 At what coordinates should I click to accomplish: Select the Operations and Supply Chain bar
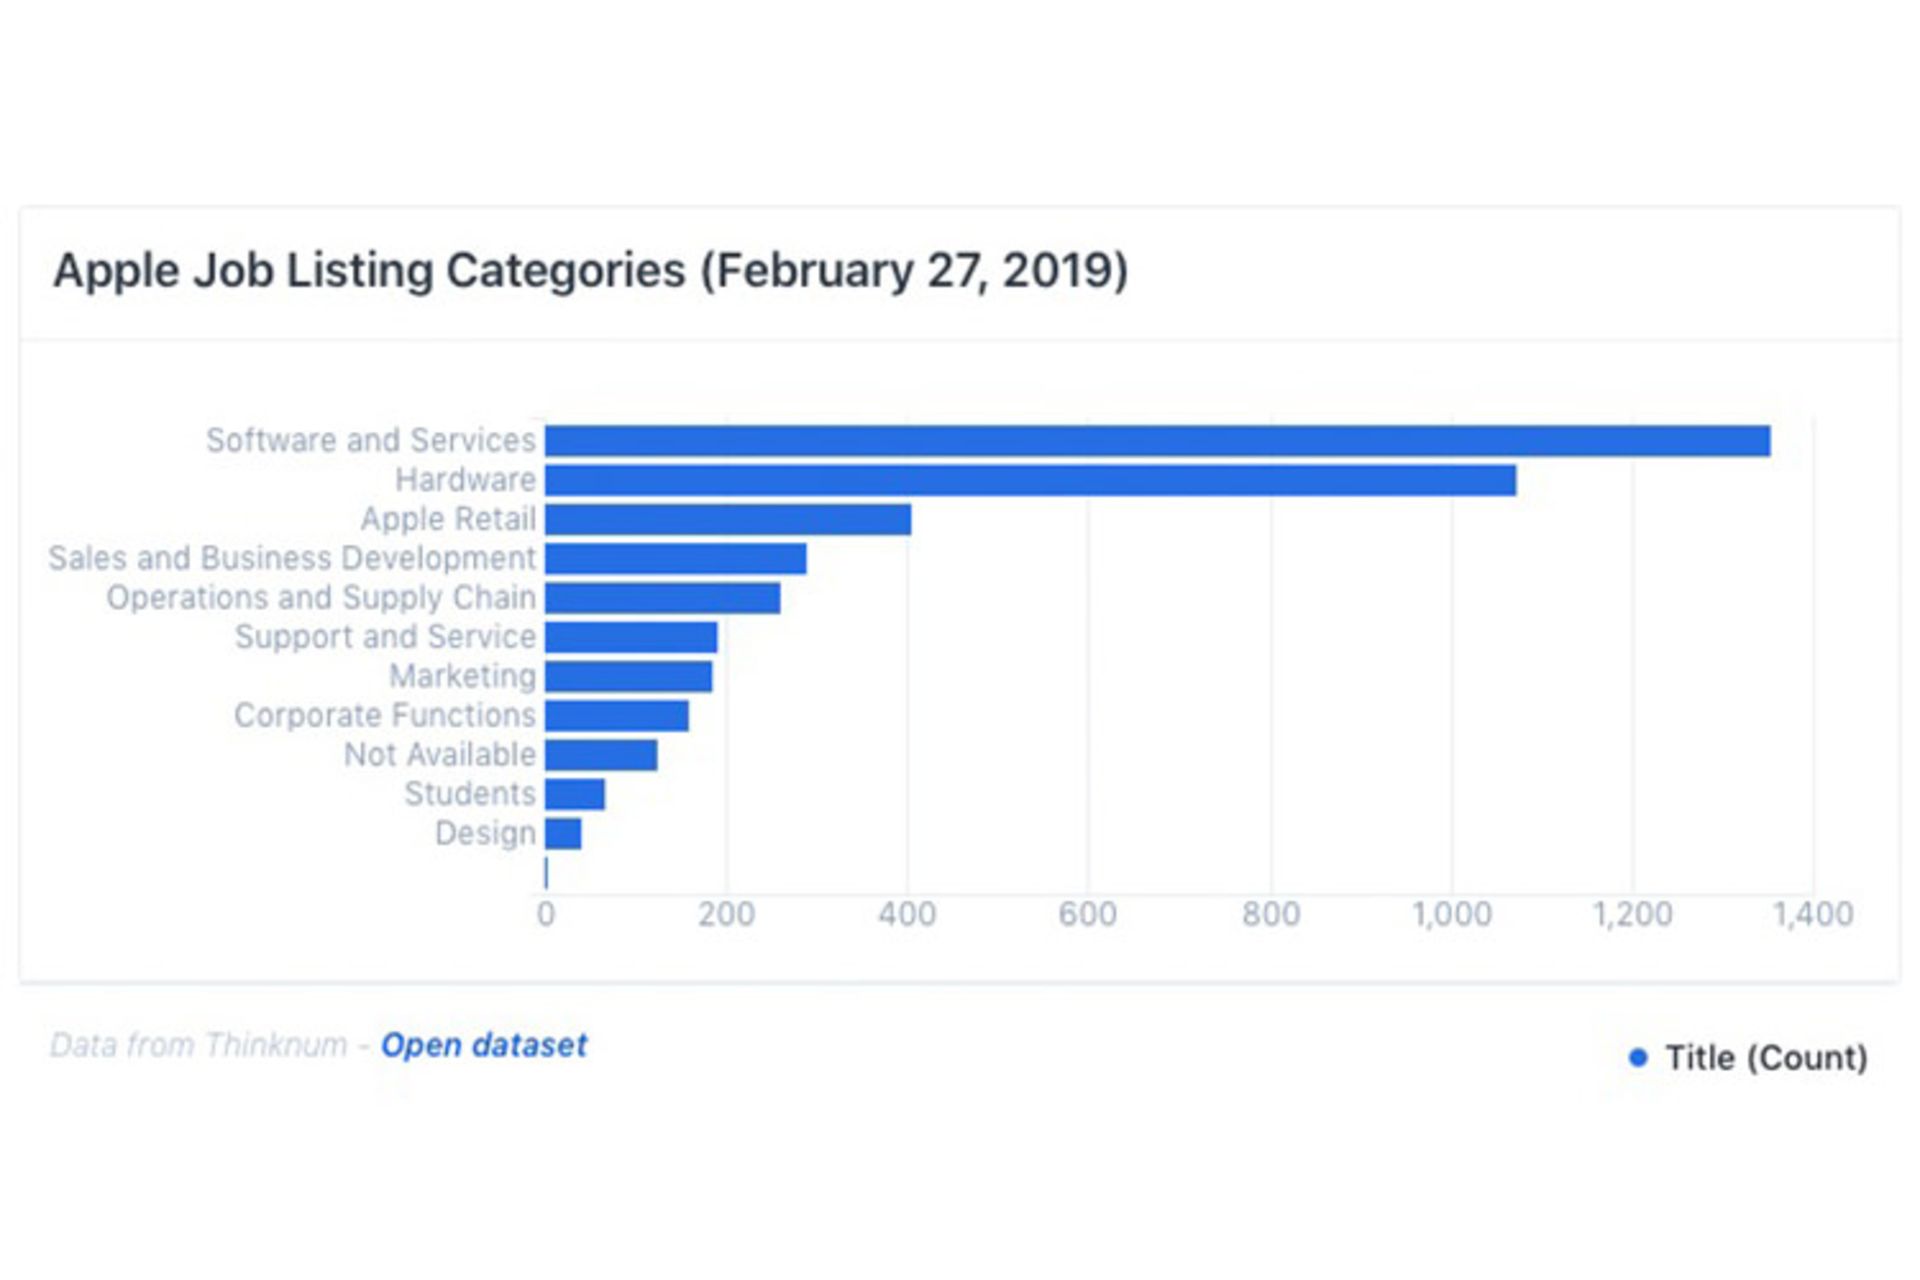pos(663,598)
